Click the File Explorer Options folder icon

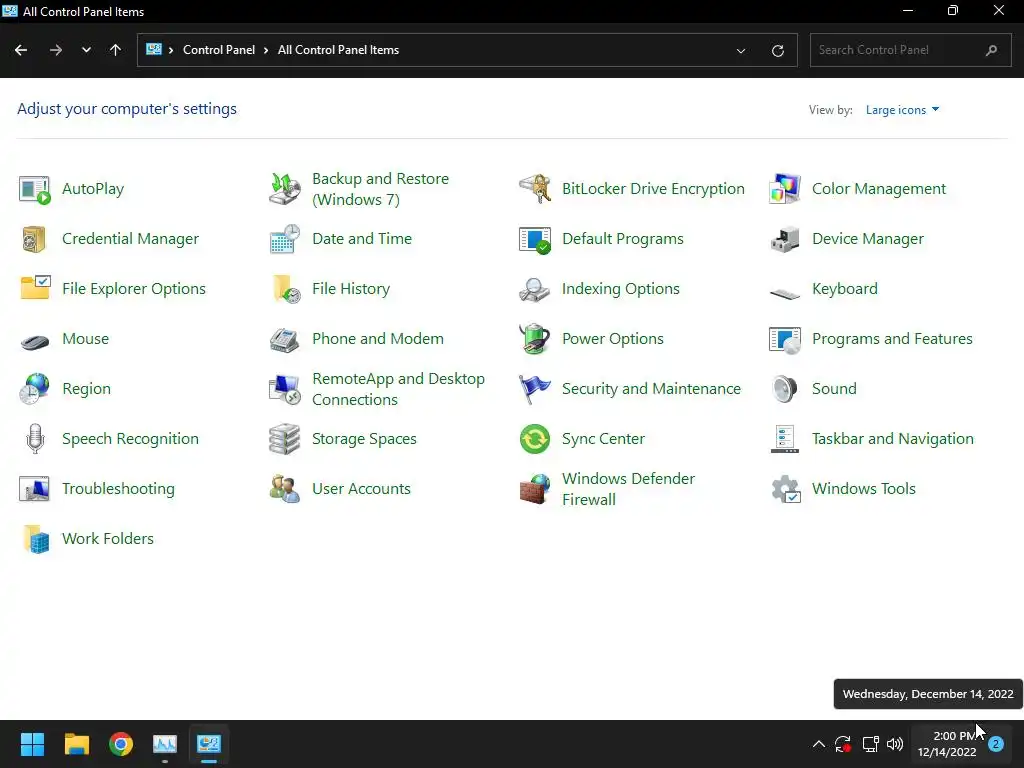click(35, 289)
